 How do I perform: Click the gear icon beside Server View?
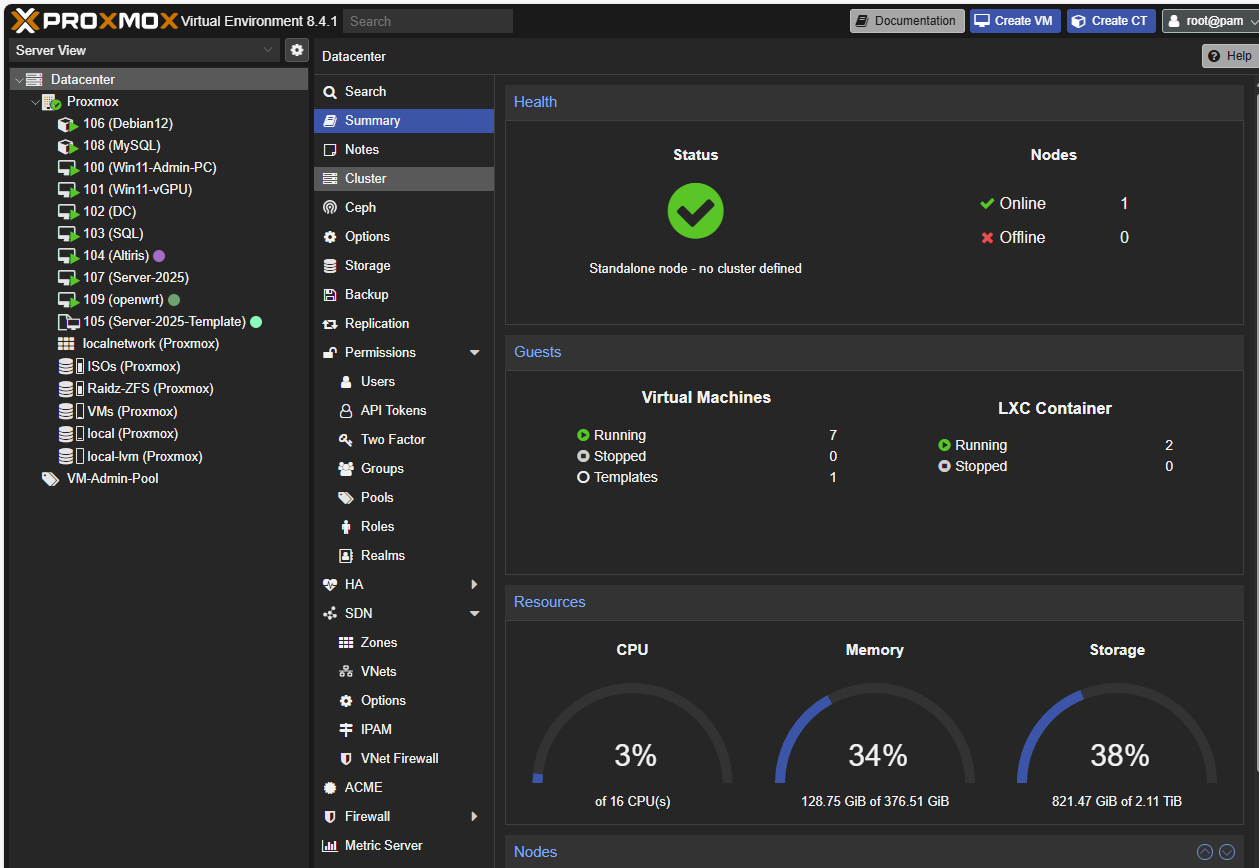coord(297,50)
